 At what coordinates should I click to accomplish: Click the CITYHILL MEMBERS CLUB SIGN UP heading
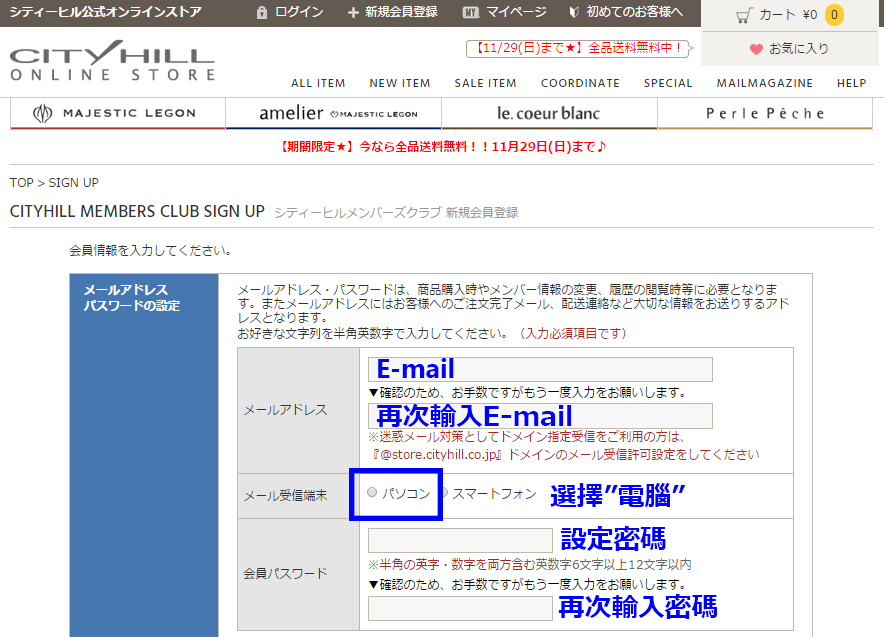pos(137,211)
